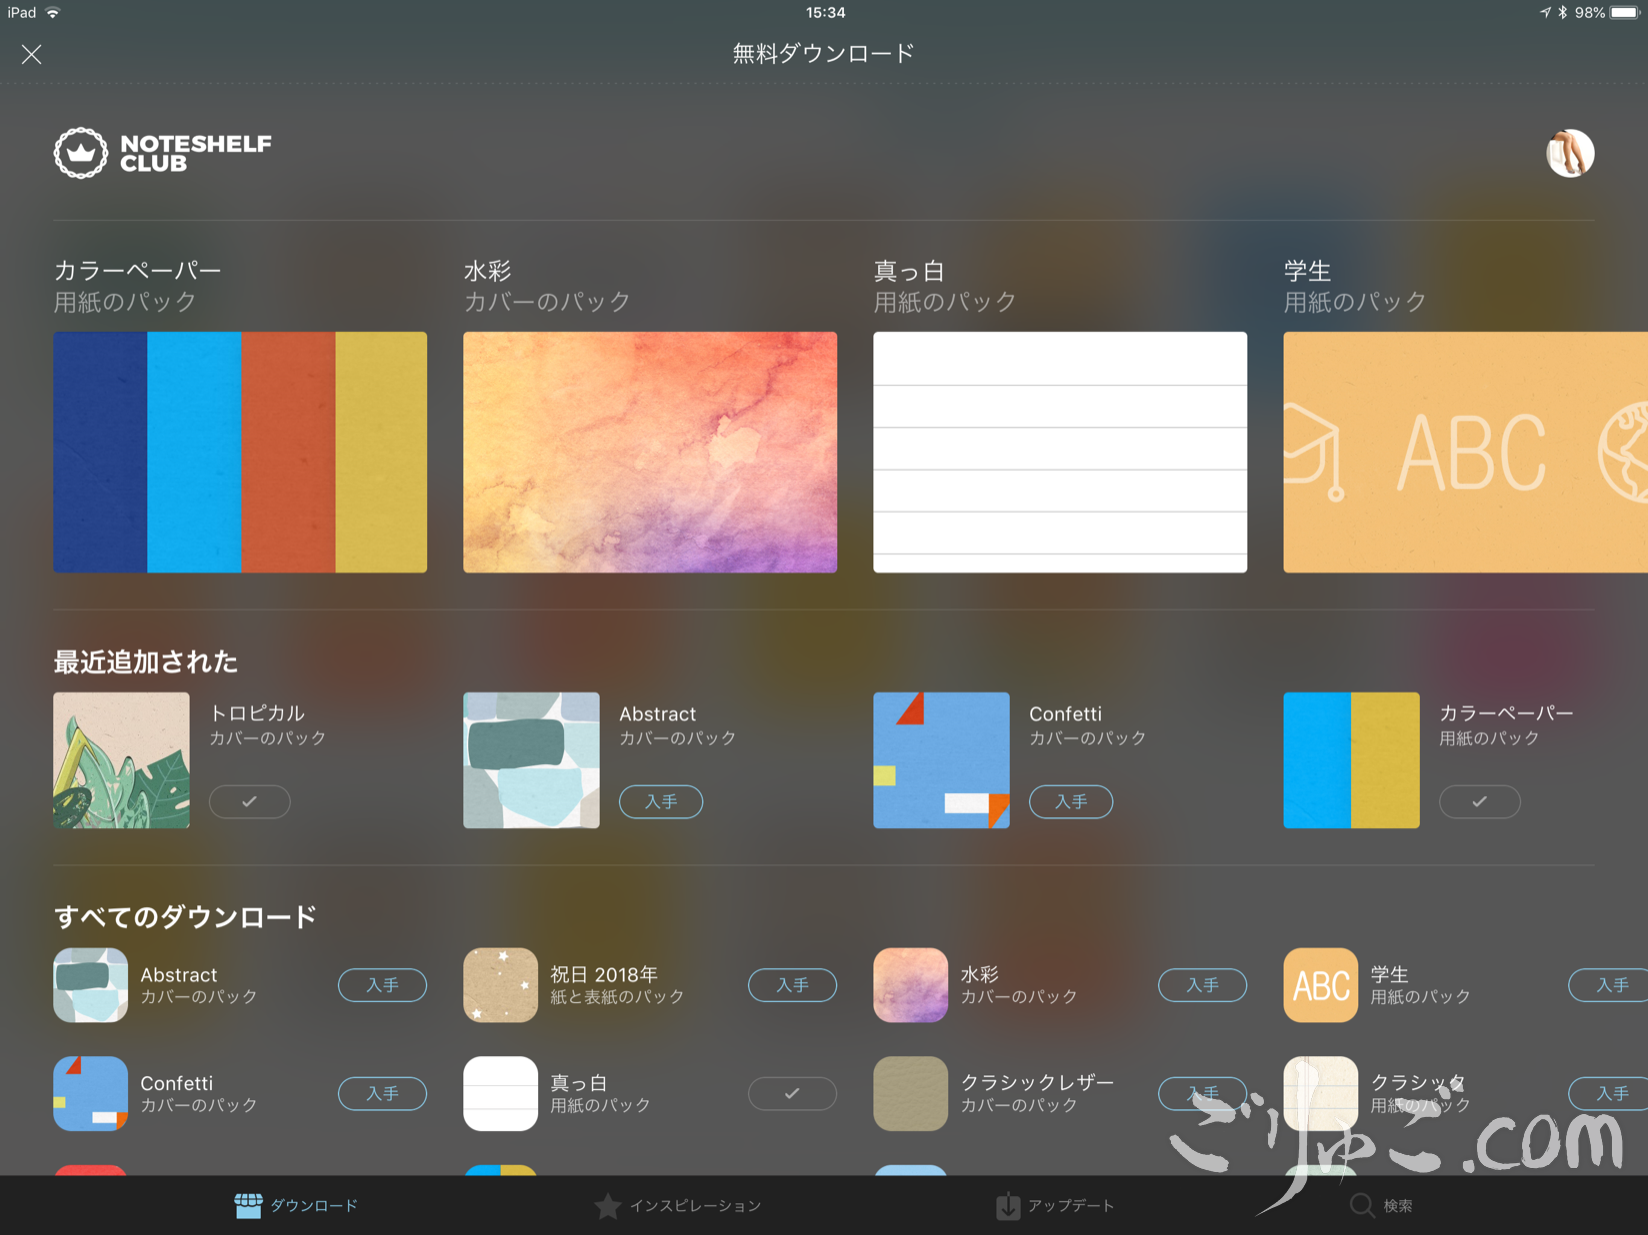Screen dimensions: 1648x1235
Task: Toggle the checkmark for トロピカル pack
Action: tap(249, 802)
